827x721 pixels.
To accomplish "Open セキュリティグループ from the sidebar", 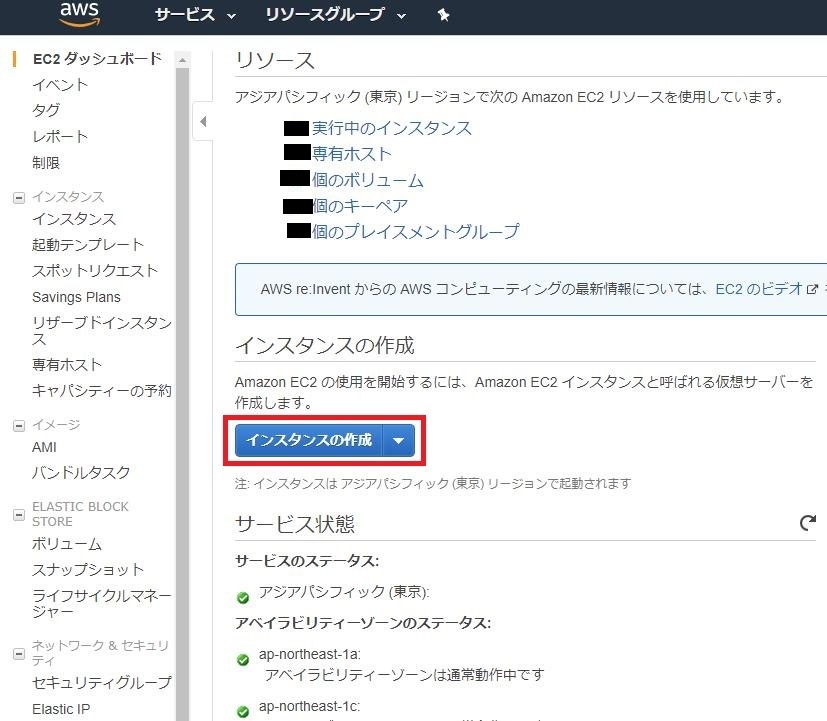I will 101,683.
